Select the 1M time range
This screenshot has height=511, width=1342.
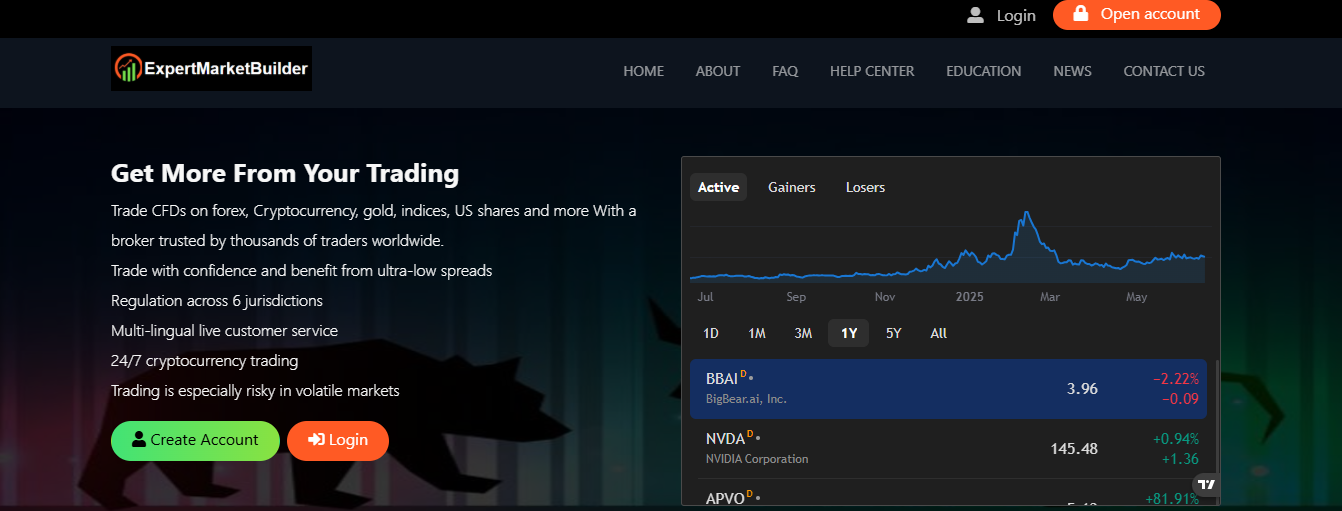(757, 333)
